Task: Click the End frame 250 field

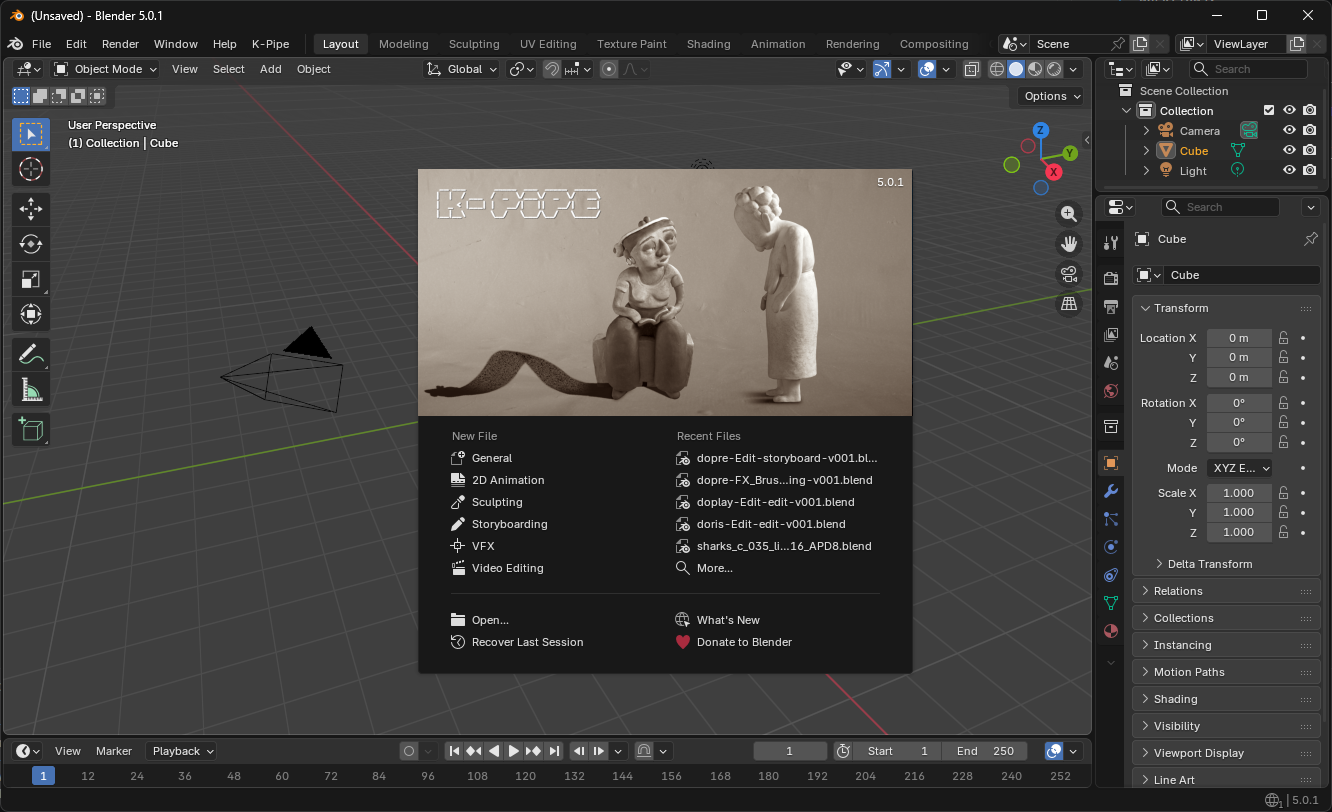Action: [987, 751]
